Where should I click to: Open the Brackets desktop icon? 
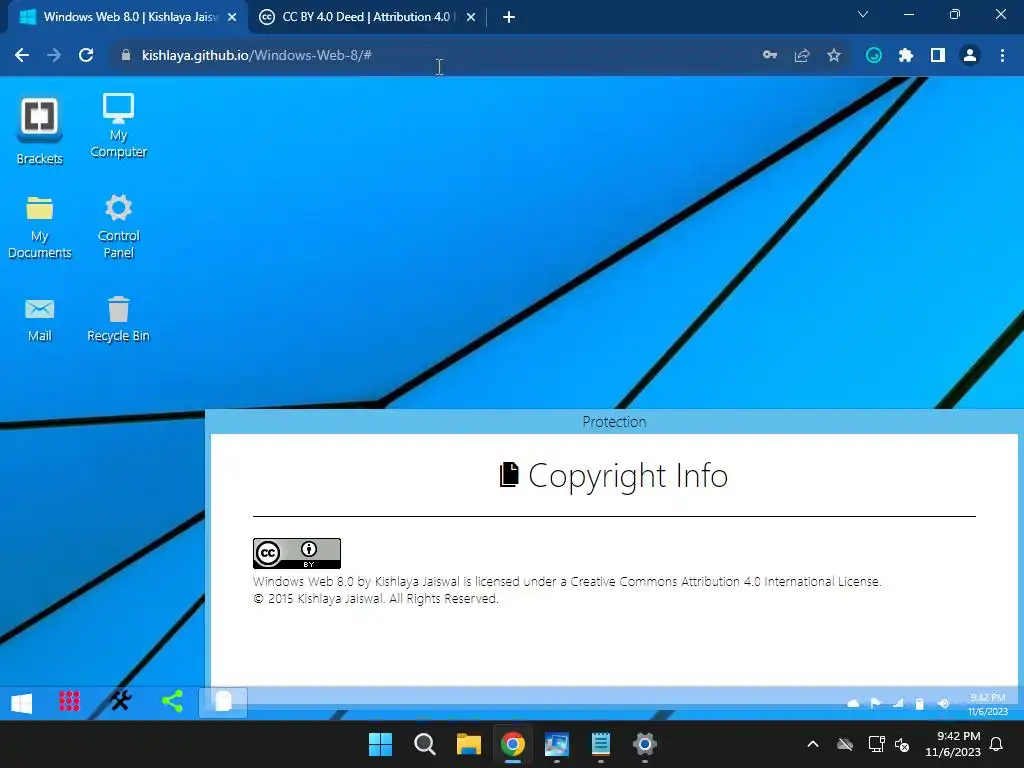[39, 131]
